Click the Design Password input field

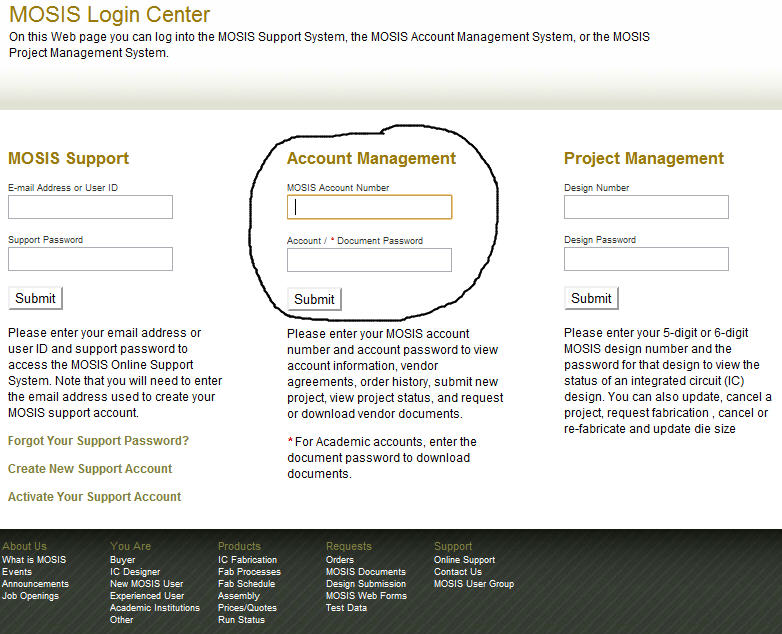click(x=646, y=259)
